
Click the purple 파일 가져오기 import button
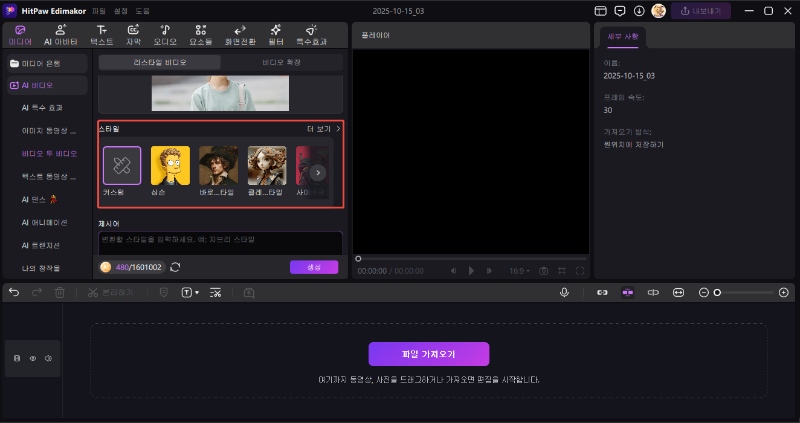pos(428,354)
